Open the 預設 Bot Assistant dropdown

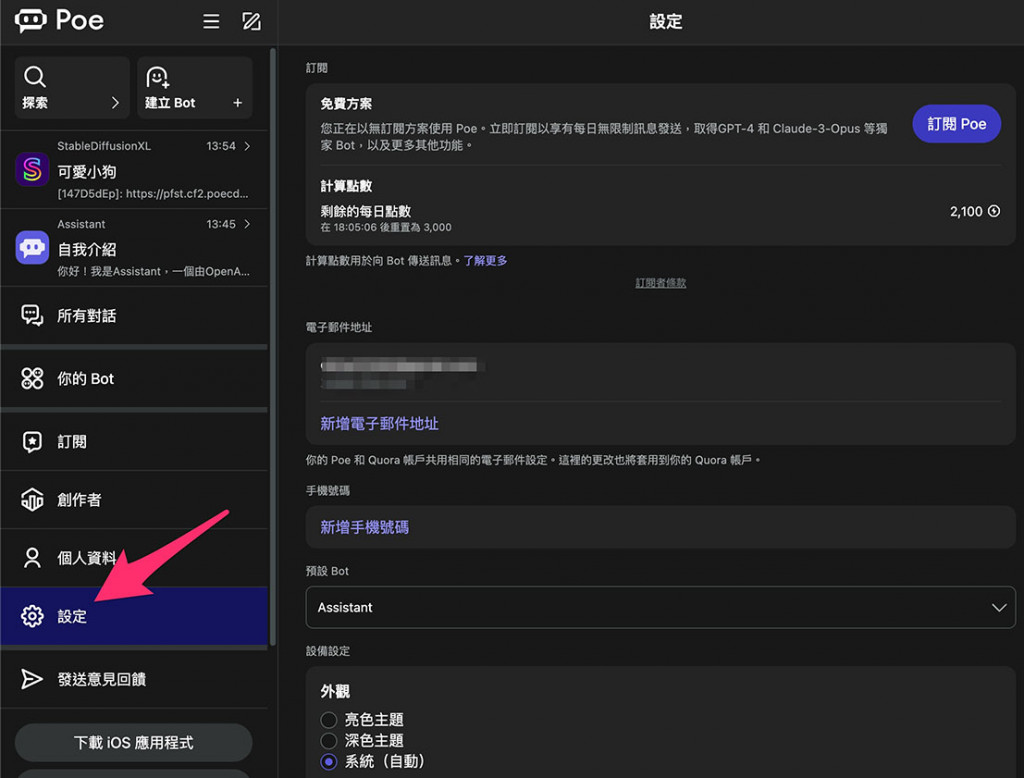(x=660, y=608)
